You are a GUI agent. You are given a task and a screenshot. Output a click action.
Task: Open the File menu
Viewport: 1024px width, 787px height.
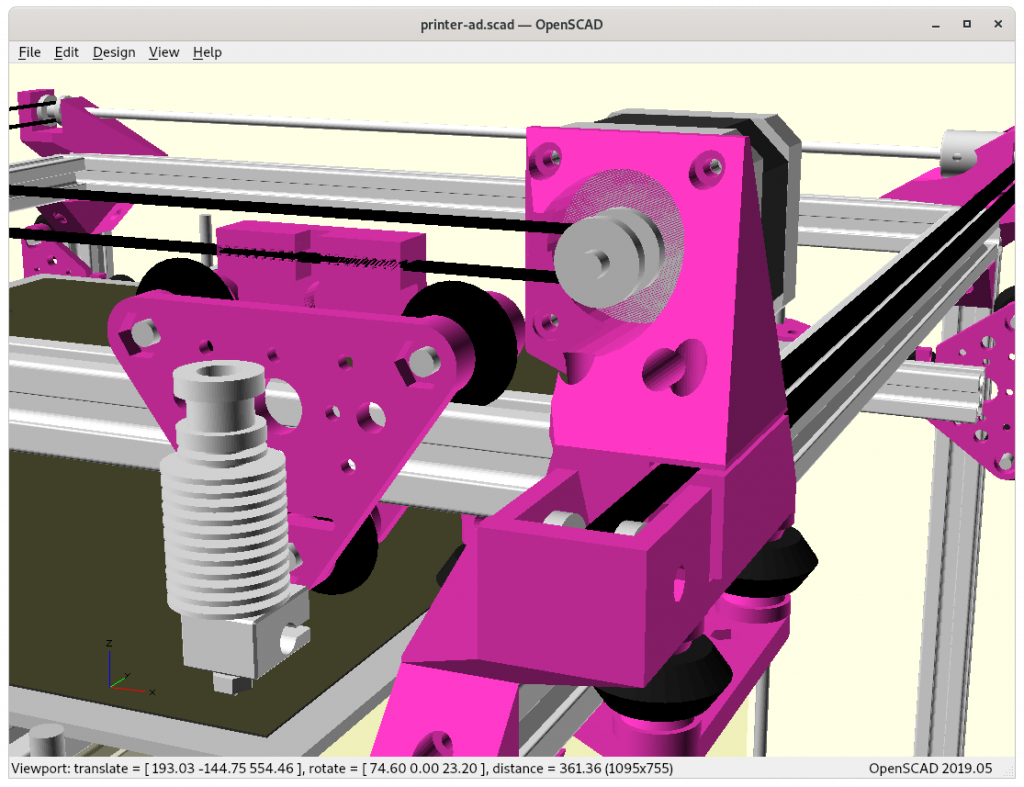pyautogui.click(x=29, y=52)
